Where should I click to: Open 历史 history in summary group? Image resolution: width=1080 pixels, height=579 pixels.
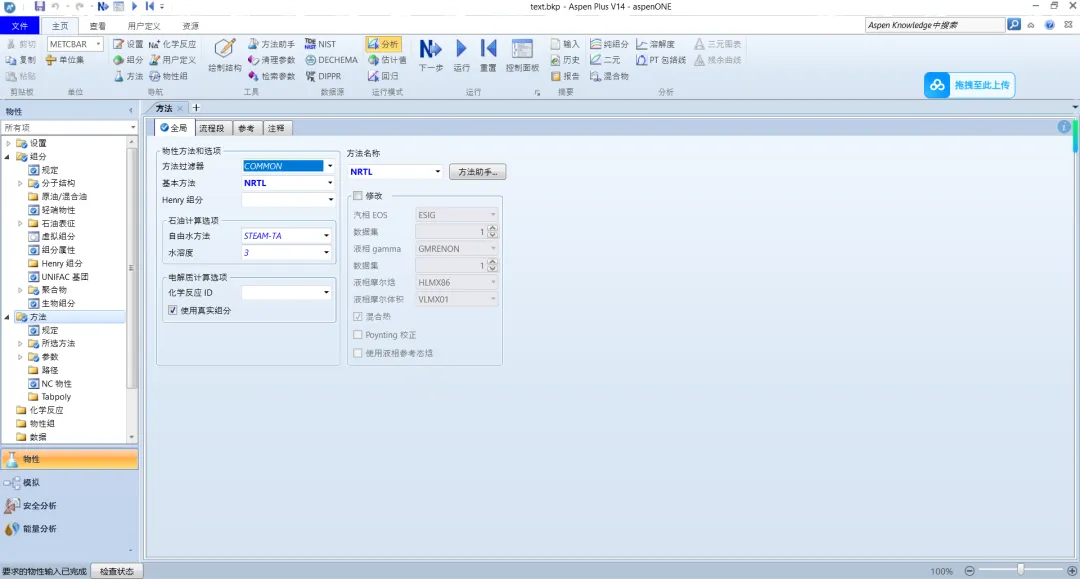tap(565, 60)
